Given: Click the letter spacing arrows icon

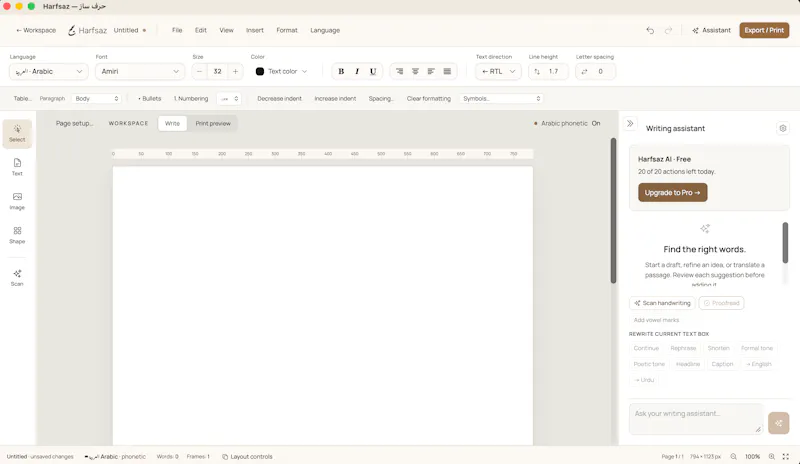Looking at the screenshot, I should (x=584, y=71).
